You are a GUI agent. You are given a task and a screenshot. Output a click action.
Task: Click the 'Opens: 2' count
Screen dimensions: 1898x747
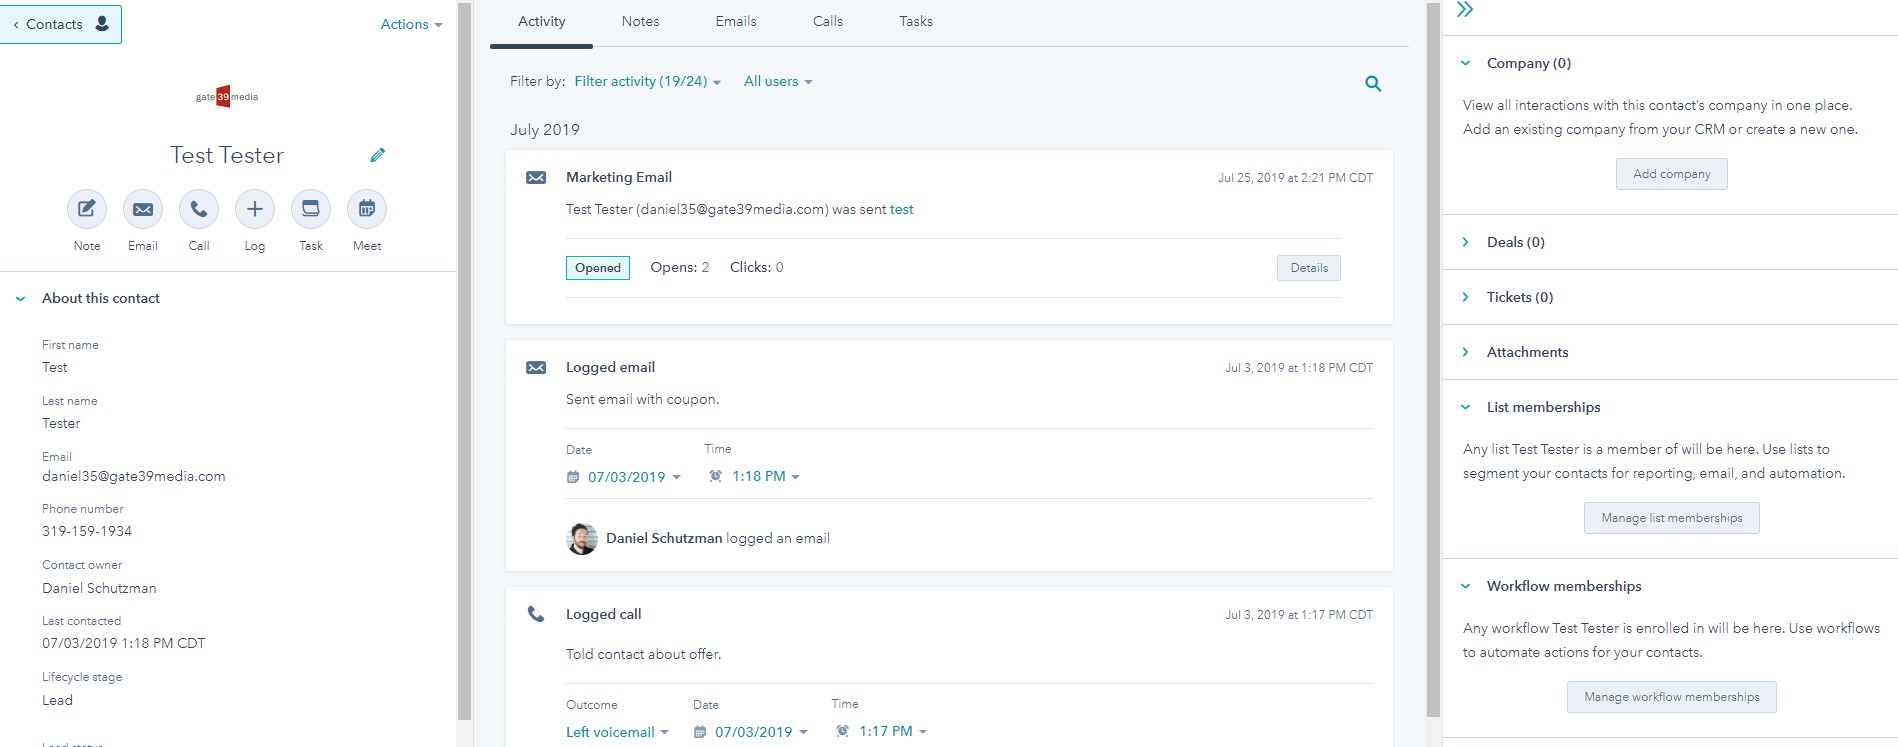pyautogui.click(x=680, y=267)
